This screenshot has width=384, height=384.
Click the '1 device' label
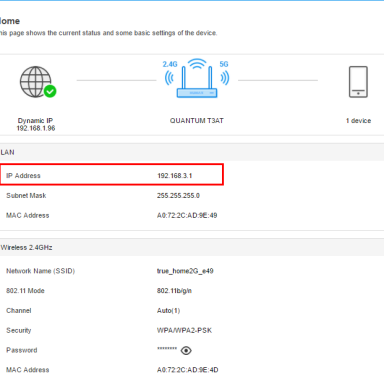pyautogui.click(x=358, y=121)
